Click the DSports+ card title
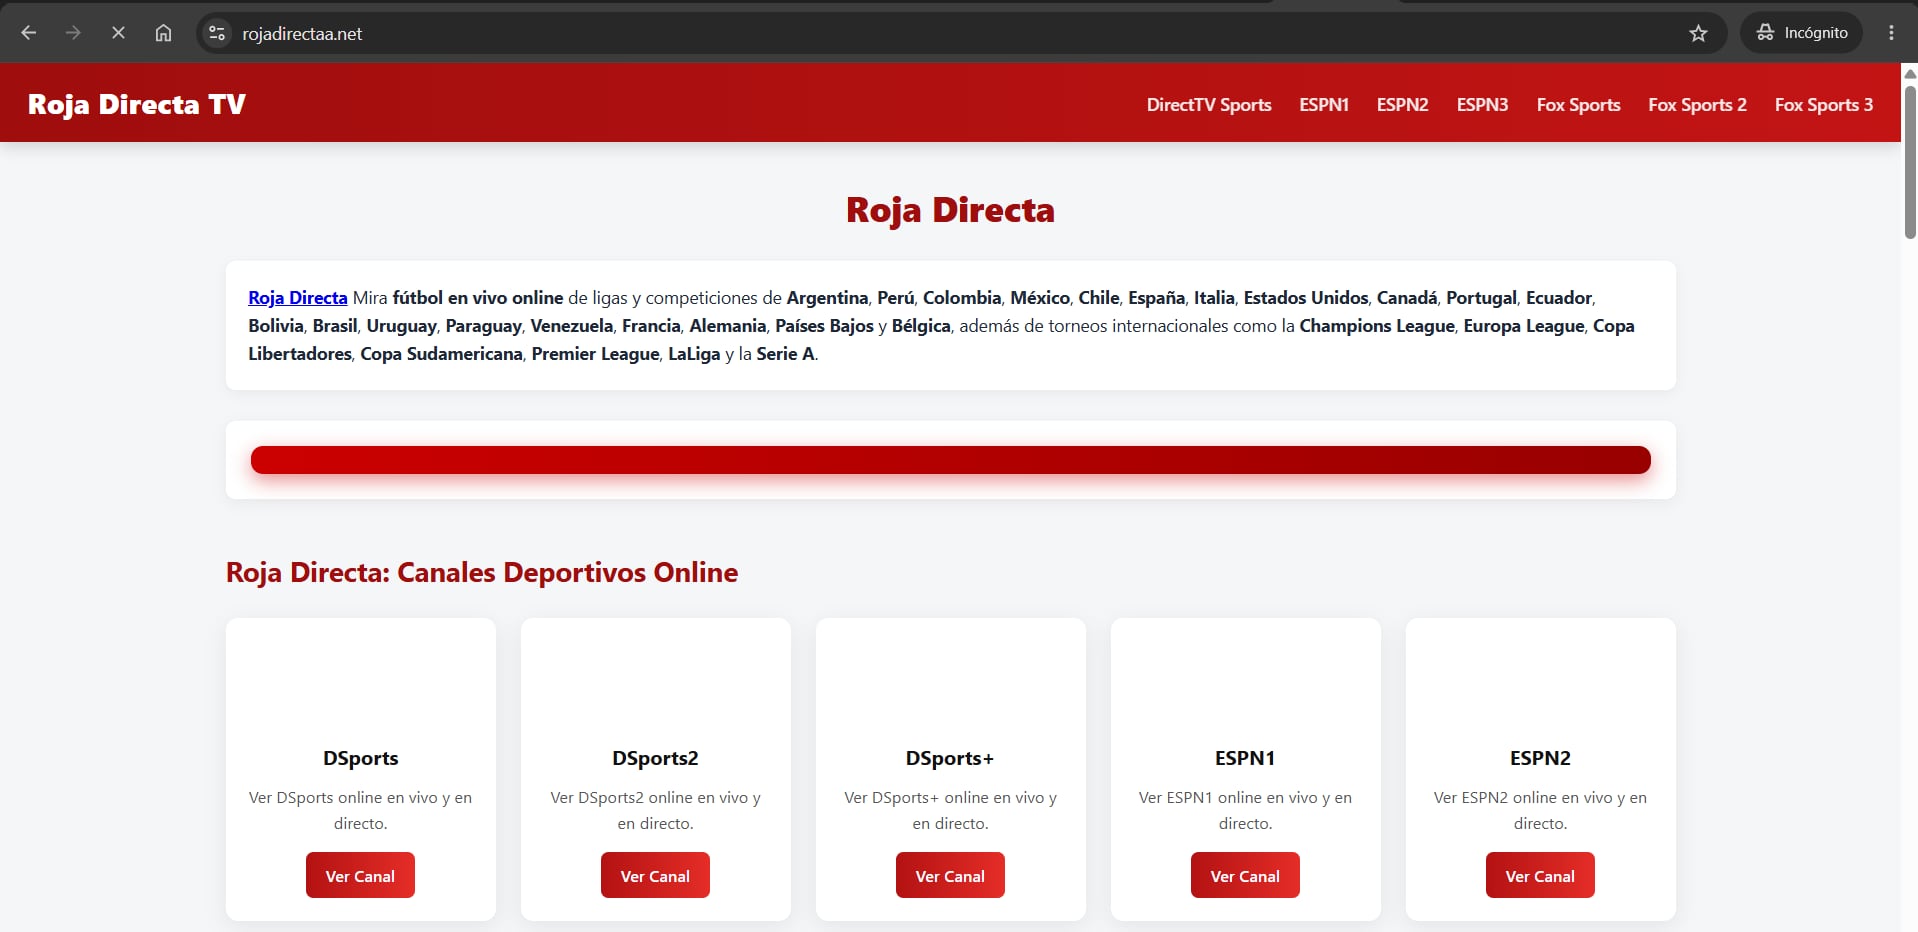This screenshot has height=932, width=1918. coord(950,758)
